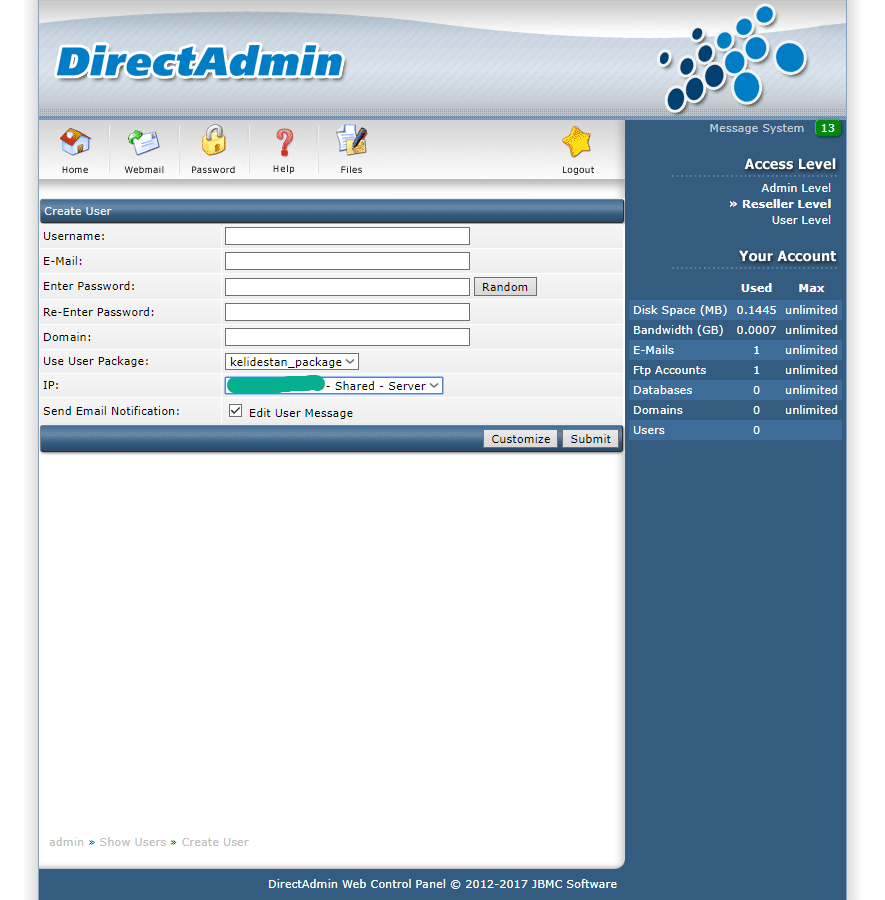
Task: Open E-Mails stat row
Action: pos(735,350)
